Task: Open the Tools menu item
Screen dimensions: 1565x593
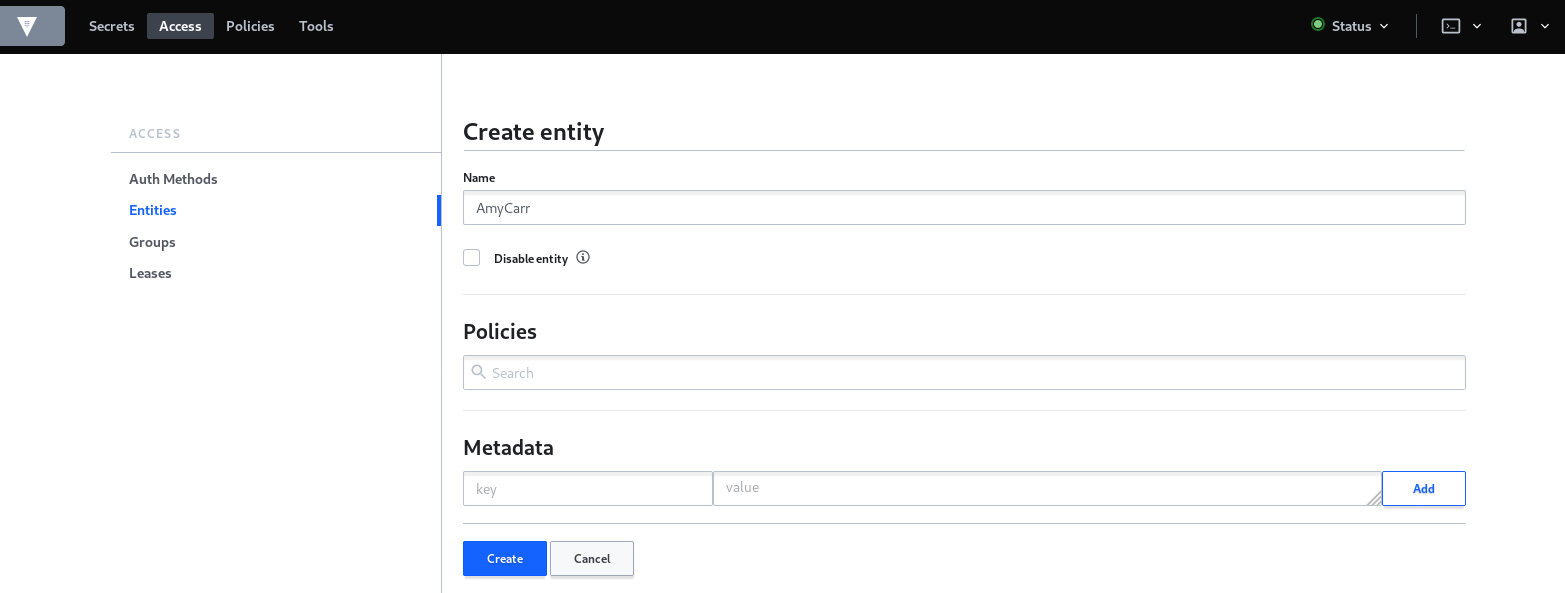Action: [x=316, y=26]
